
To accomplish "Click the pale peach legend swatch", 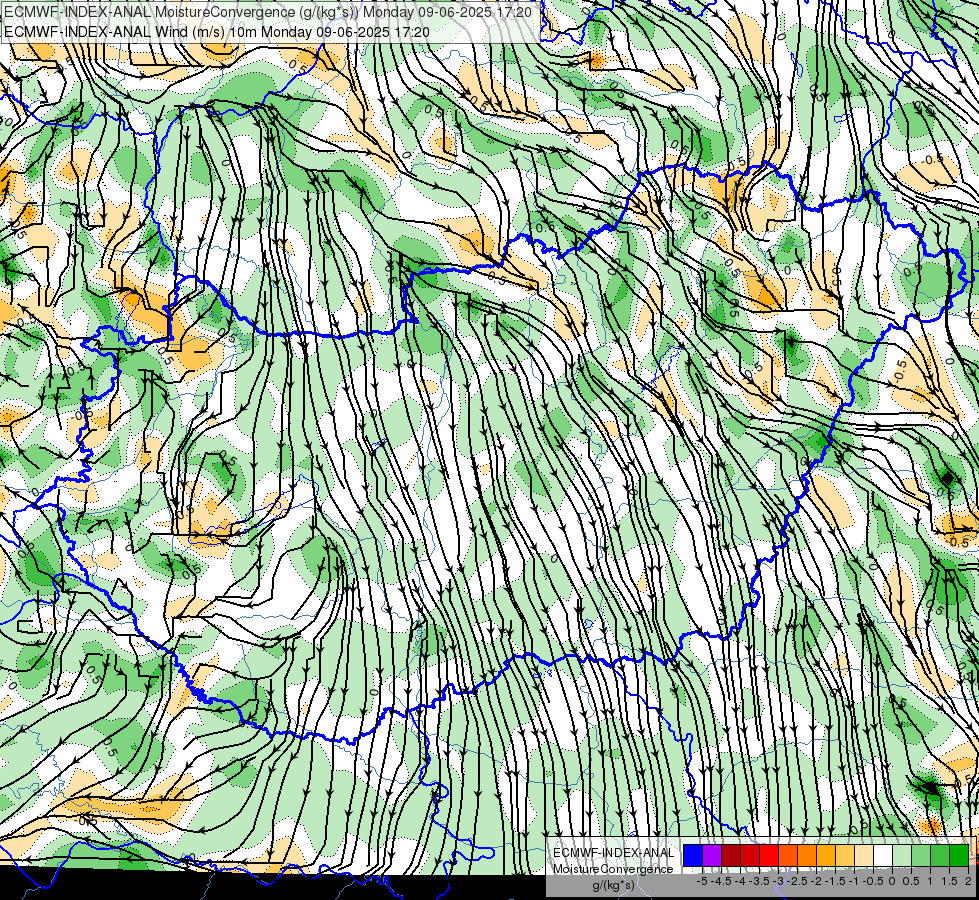I will pyautogui.click(x=864, y=855).
